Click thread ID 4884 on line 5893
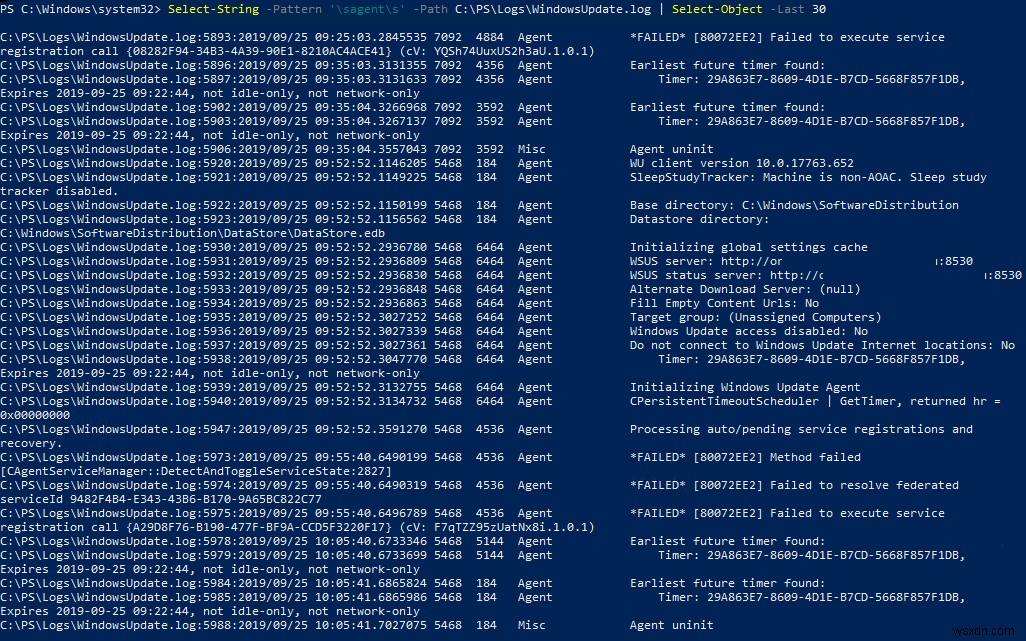Image resolution: width=1026 pixels, height=641 pixels. (489, 37)
